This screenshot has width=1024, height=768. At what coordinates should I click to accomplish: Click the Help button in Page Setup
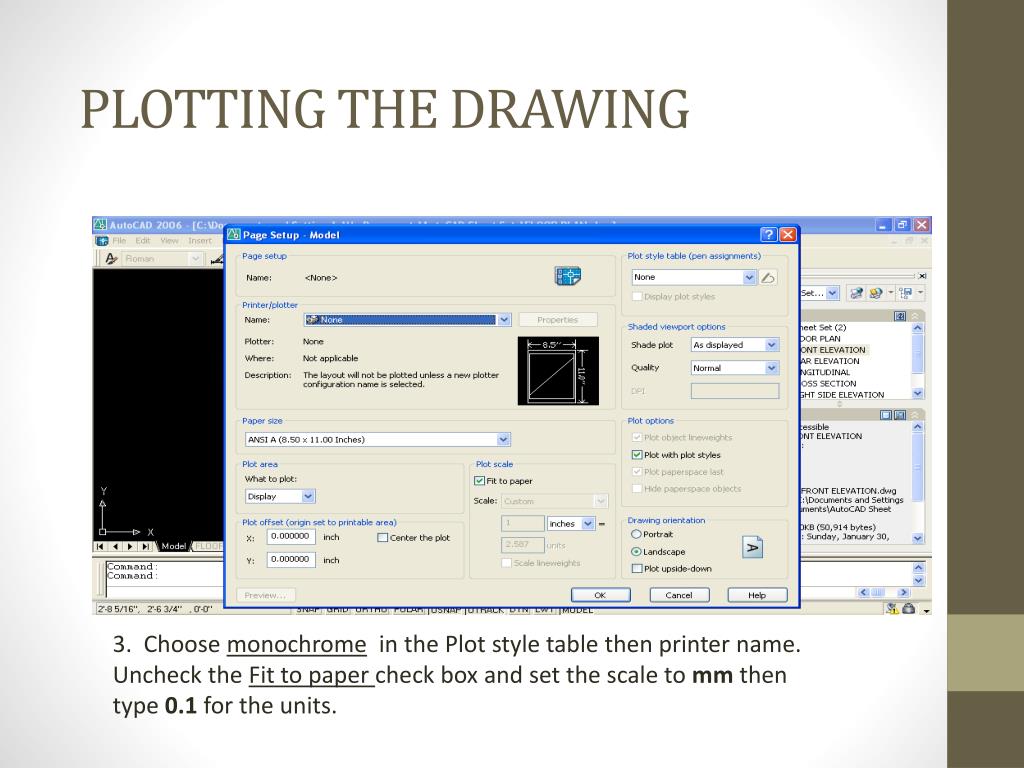pyautogui.click(x=758, y=595)
